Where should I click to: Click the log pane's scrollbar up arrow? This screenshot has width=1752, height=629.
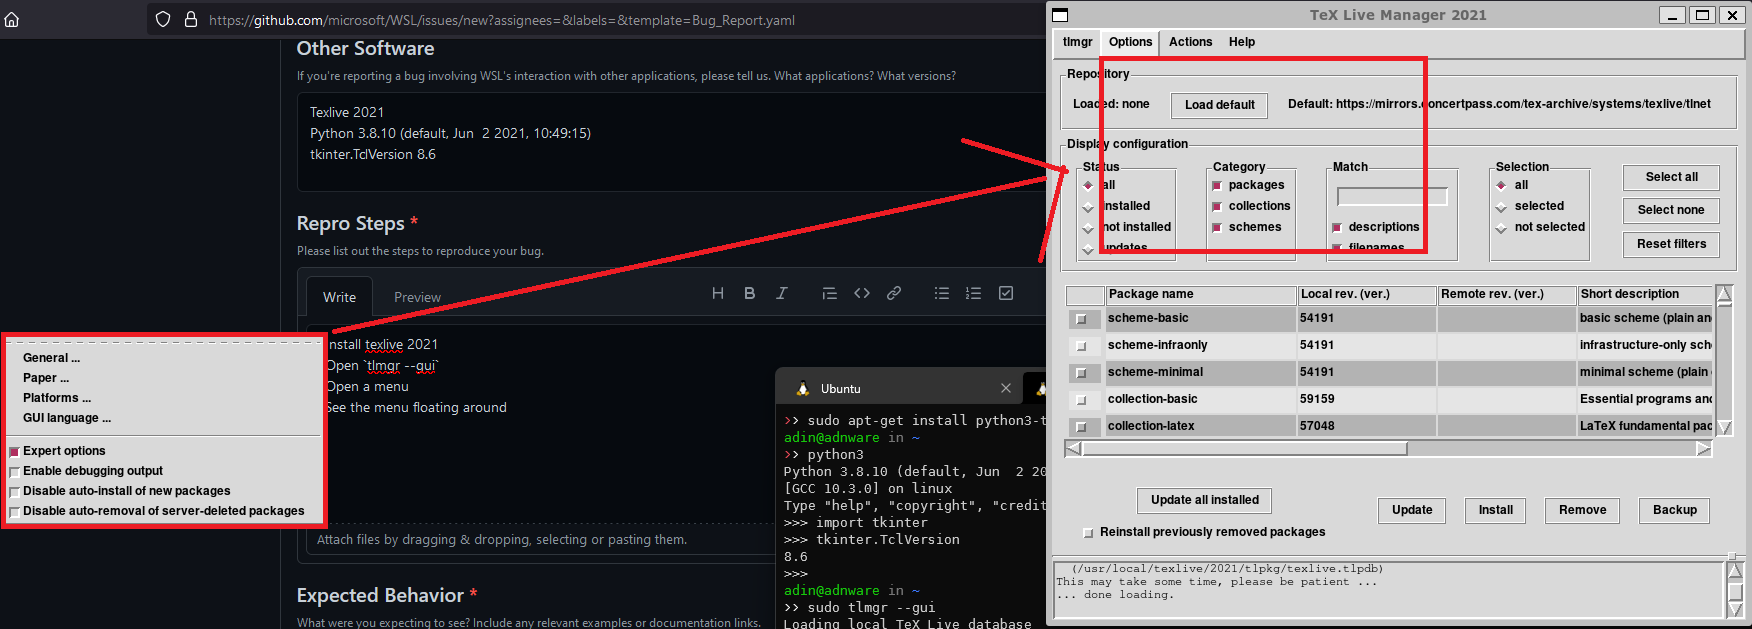1735,570
